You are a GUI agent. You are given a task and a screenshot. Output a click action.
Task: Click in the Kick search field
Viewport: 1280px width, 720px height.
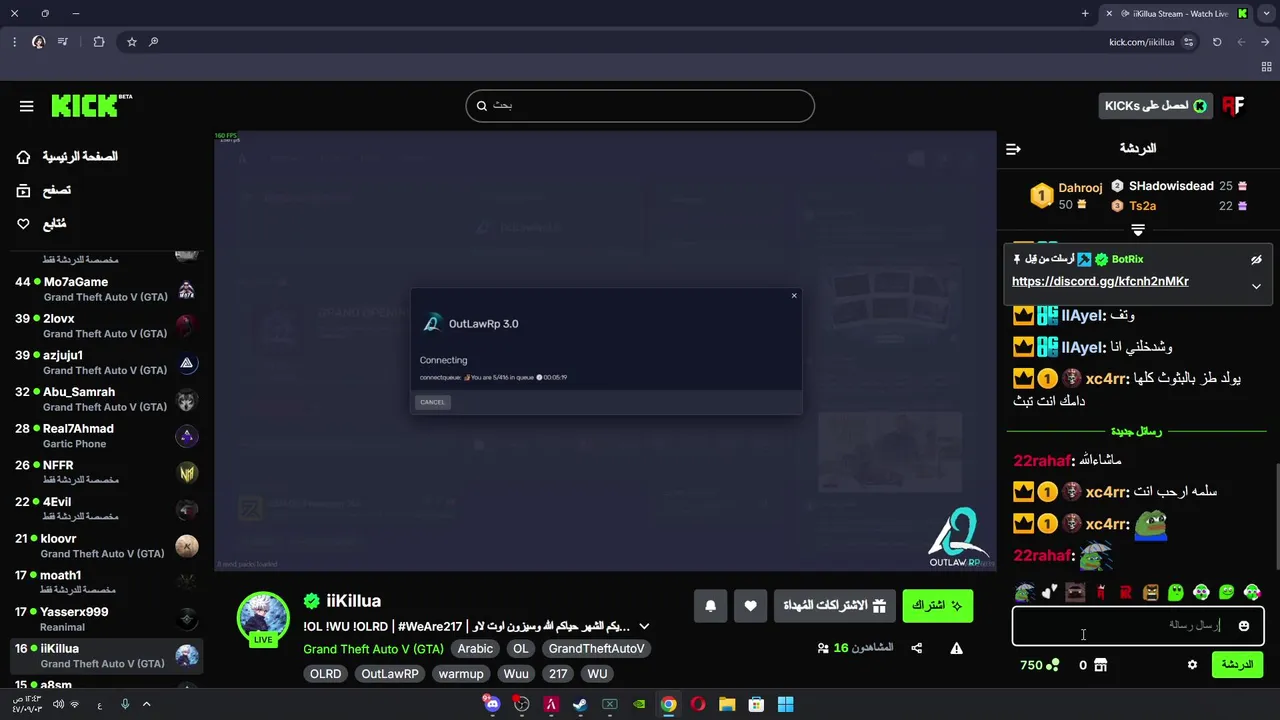pyautogui.click(x=640, y=106)
